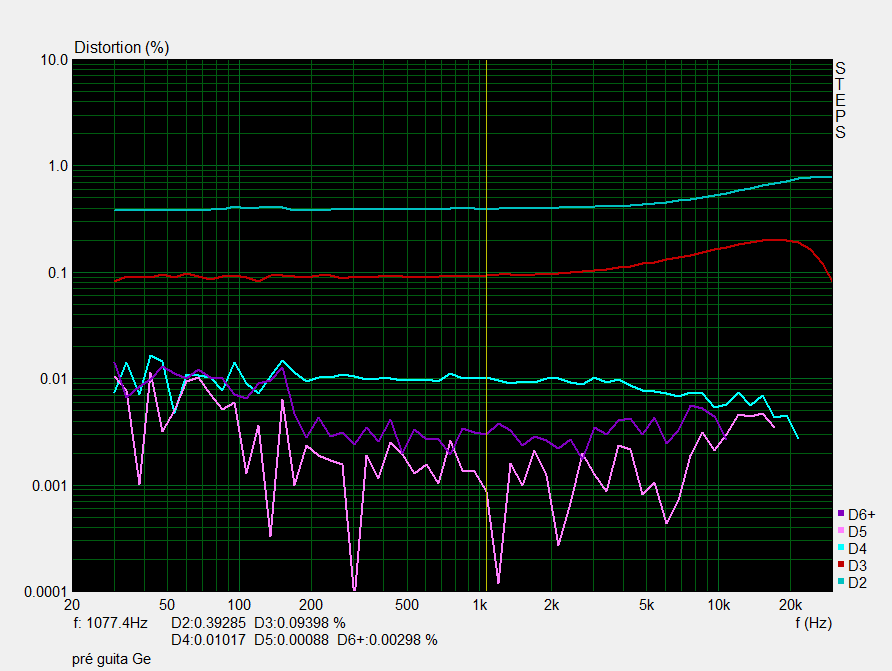Click the D6+ purple legend swatch
This screenshot has height=671, width=892.
point(841,513)
